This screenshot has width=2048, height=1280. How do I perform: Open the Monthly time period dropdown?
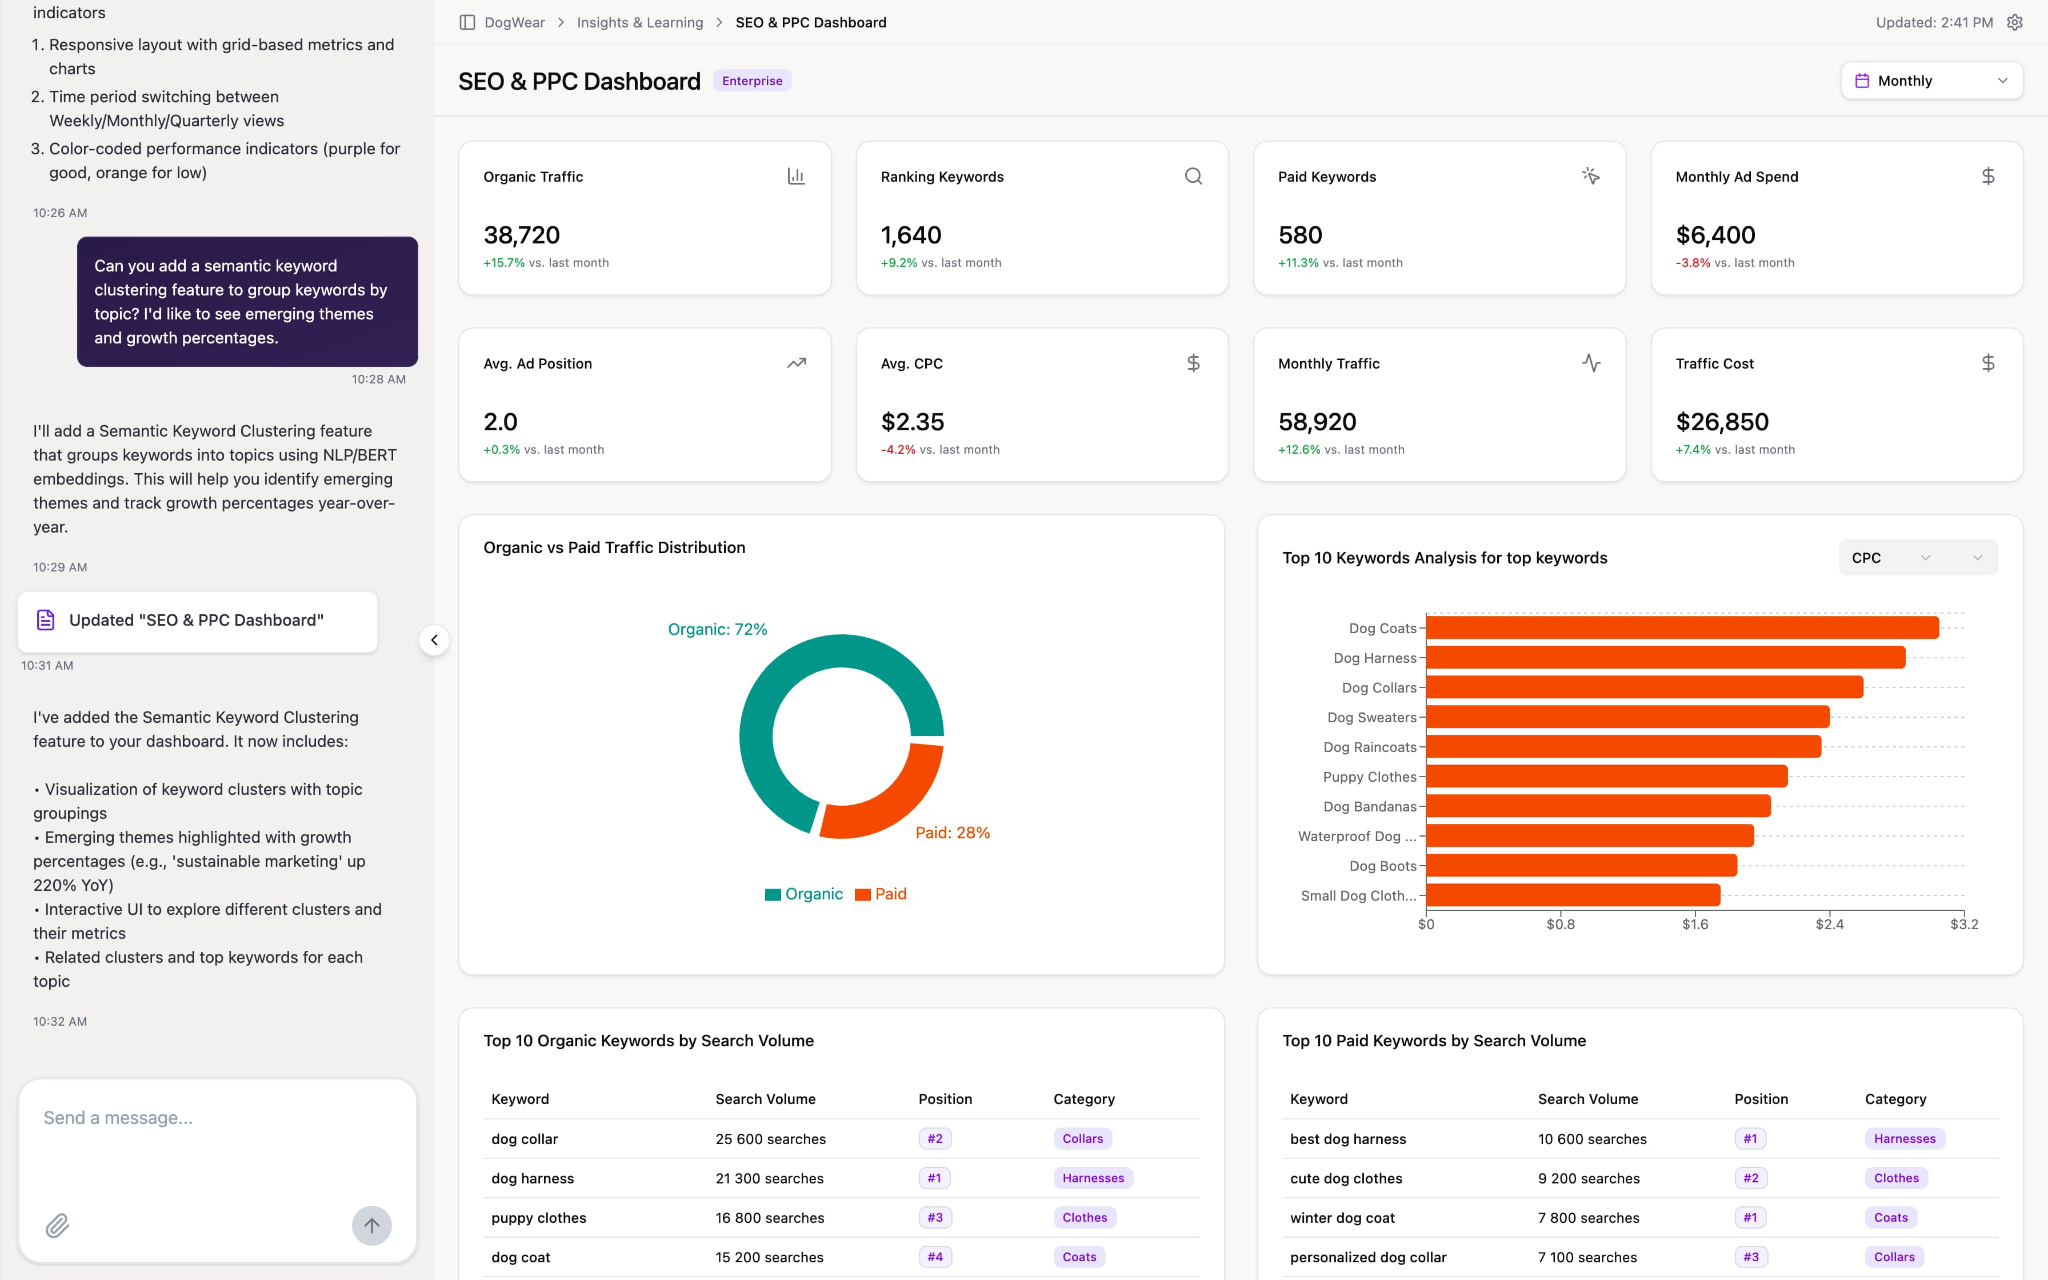(x=1930, y=80)
